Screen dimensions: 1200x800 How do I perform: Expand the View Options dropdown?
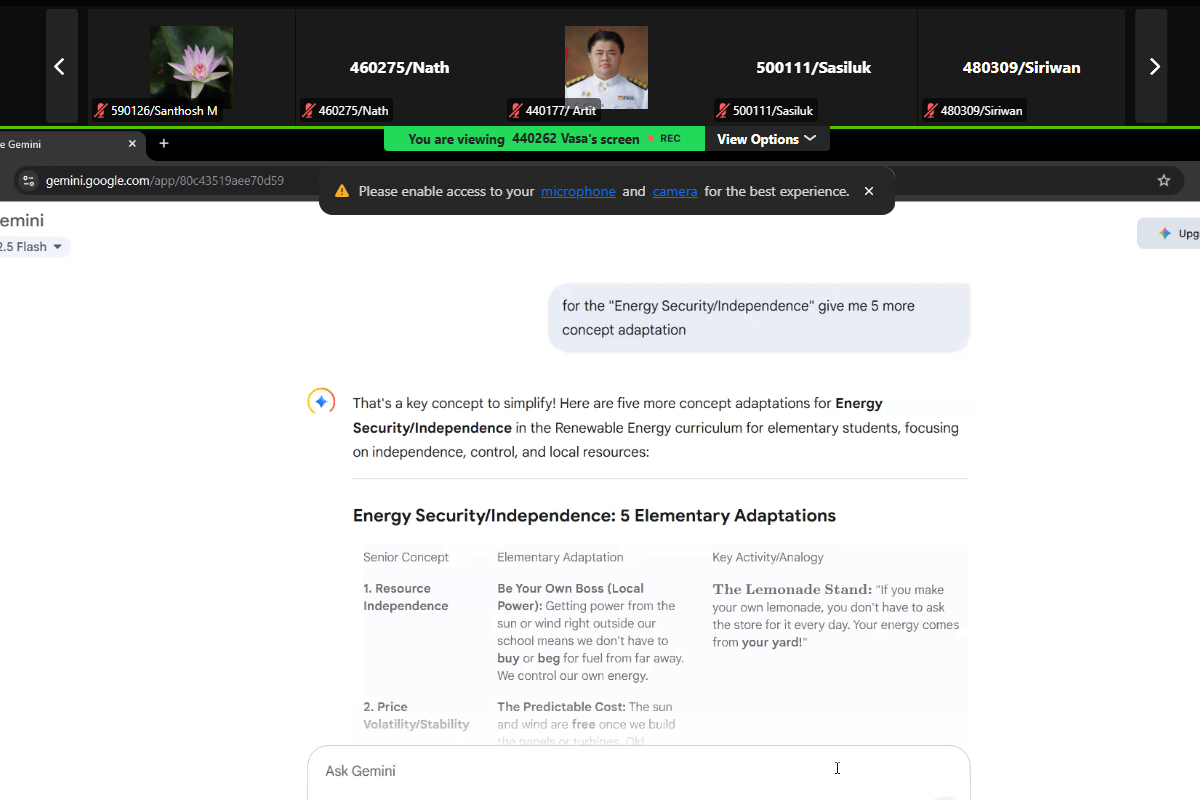766,139
